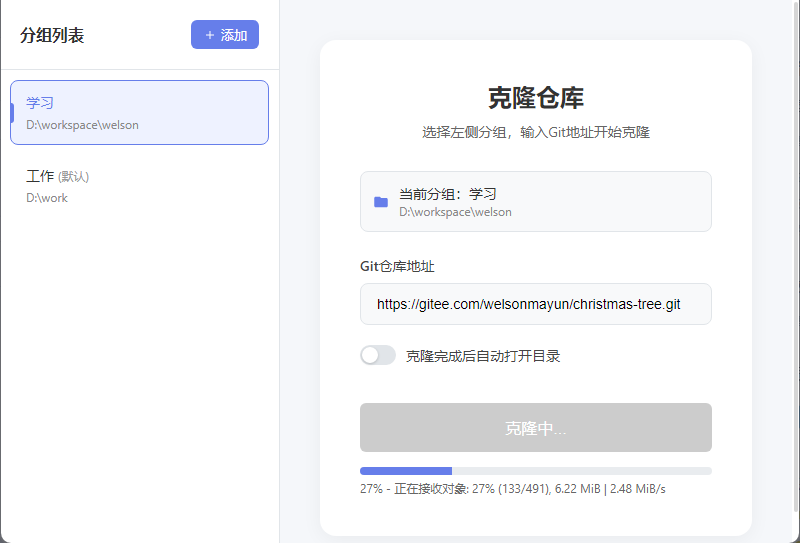Screen dimensions: 800x543
Task: Toggle 克隆完成后自动打开目录 switch
Action: (378, 355)
